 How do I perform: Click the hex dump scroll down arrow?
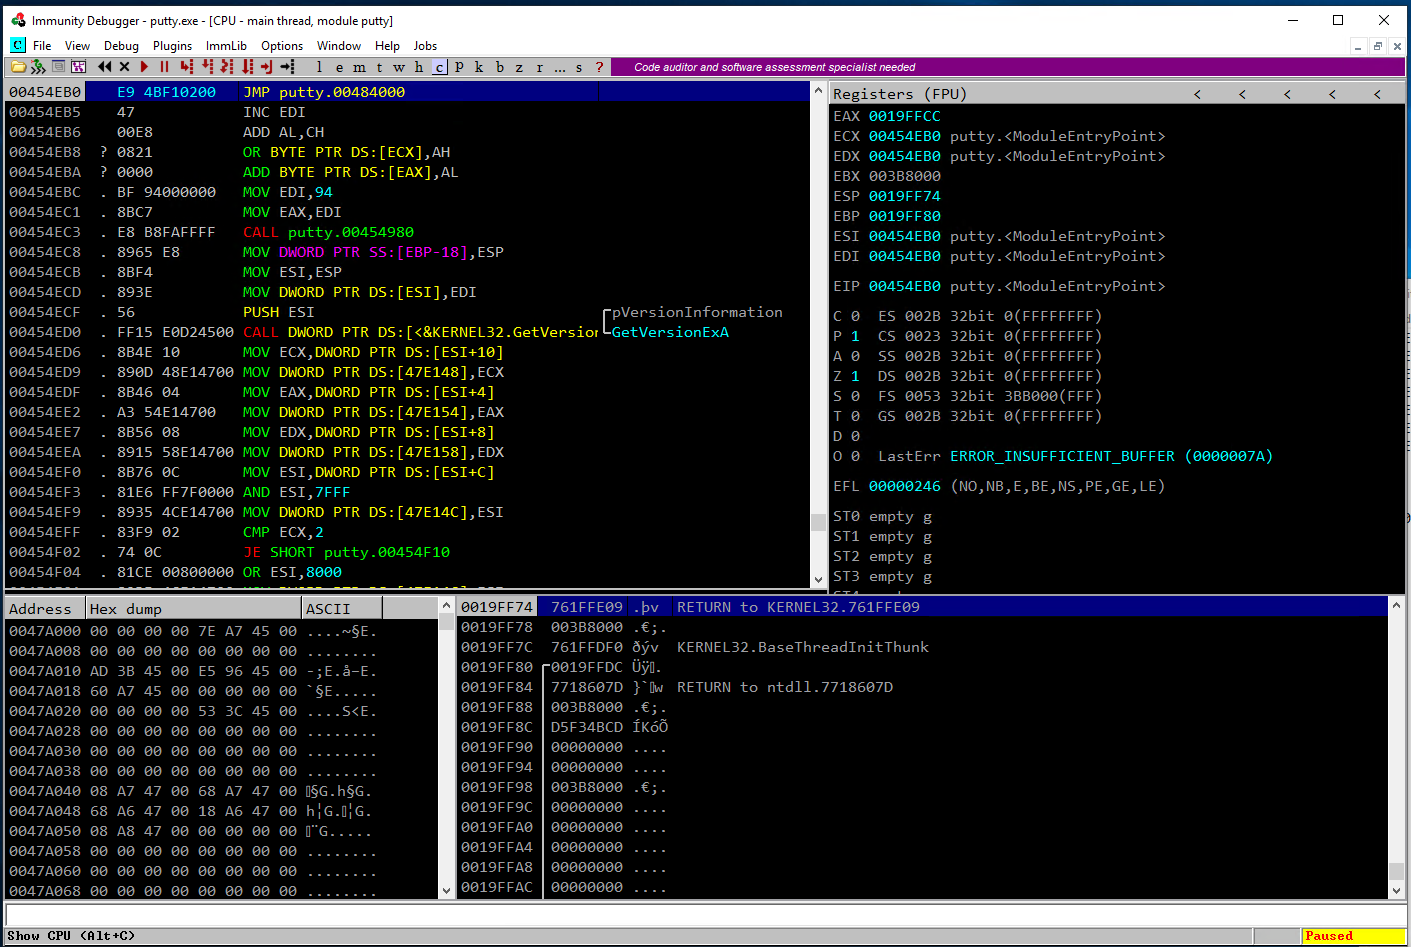coord(446,889)
